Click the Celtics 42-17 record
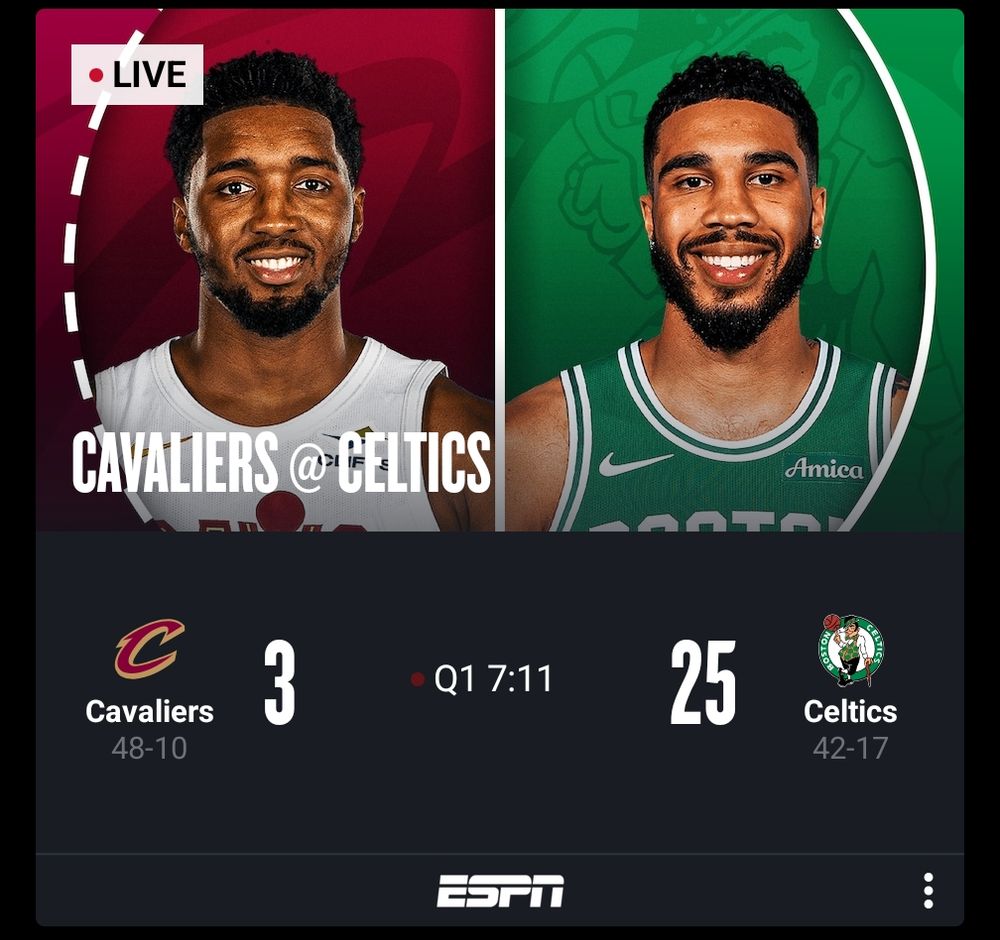The image size is (1000, 940). point(851,748)
